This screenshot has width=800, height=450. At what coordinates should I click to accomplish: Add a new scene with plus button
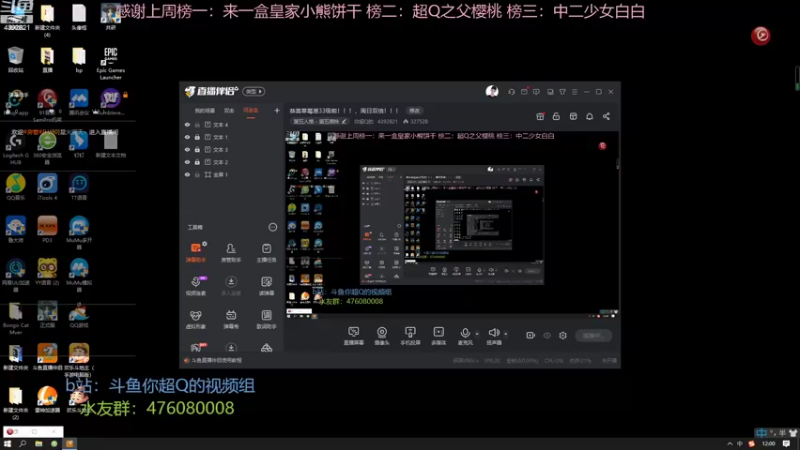point(277,110)
